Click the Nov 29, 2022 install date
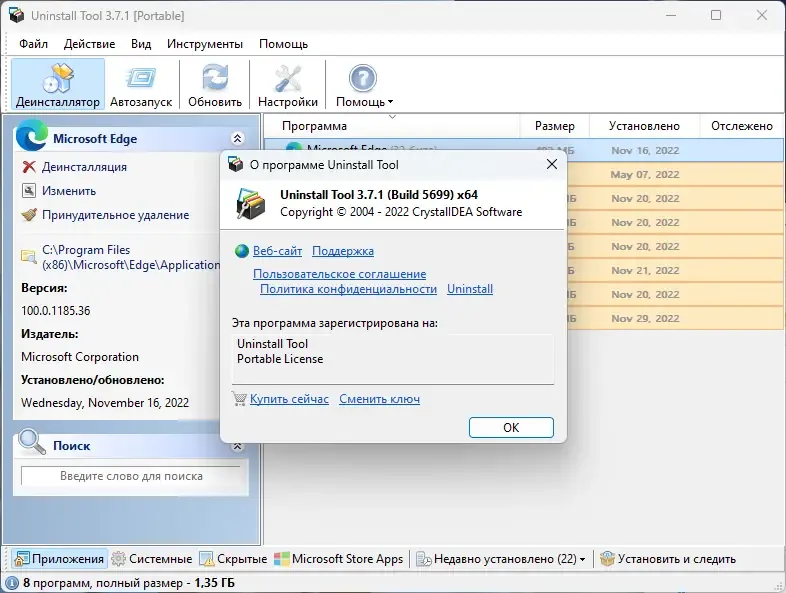The image size is (786, 593). (645, 319)
